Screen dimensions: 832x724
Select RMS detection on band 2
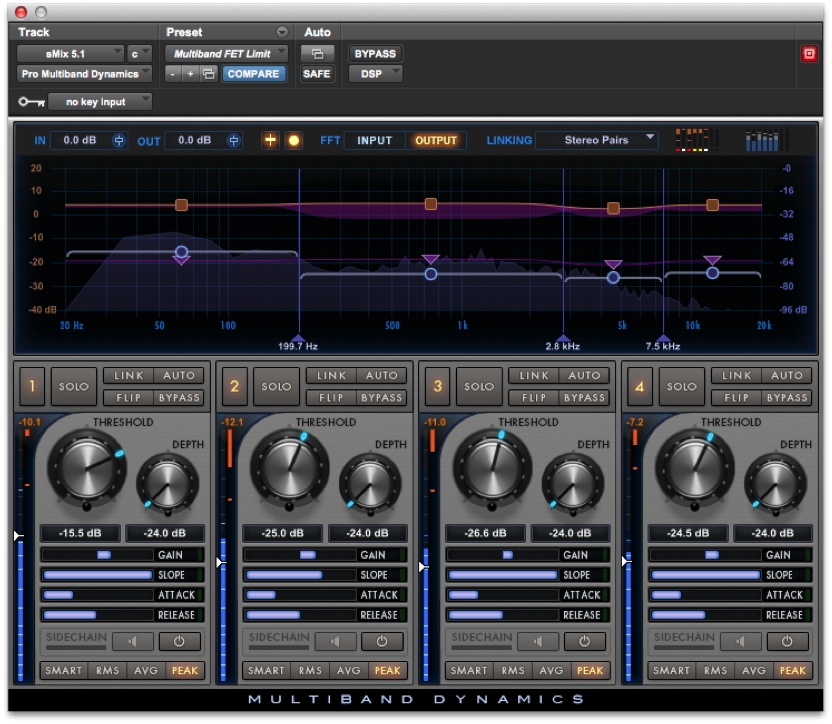310,670
